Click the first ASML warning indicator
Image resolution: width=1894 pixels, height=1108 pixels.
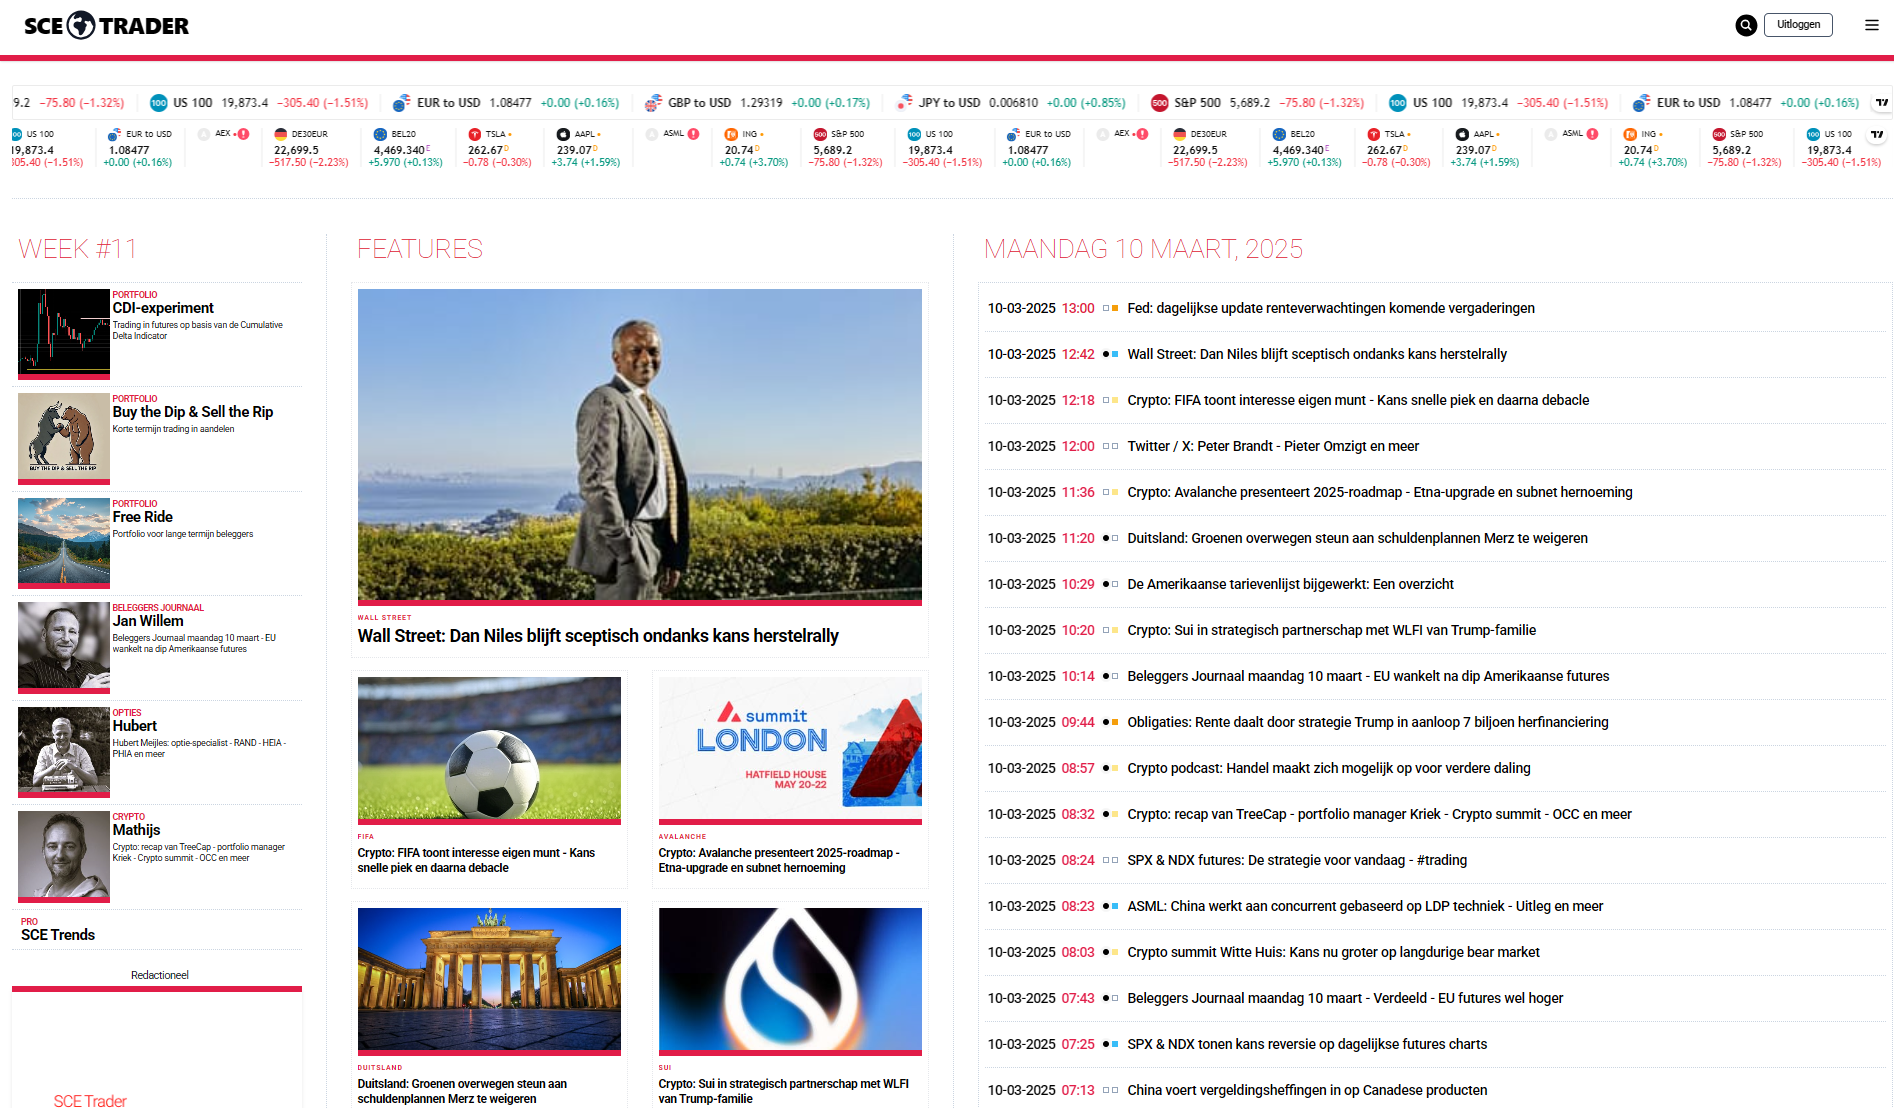(694, 134)
